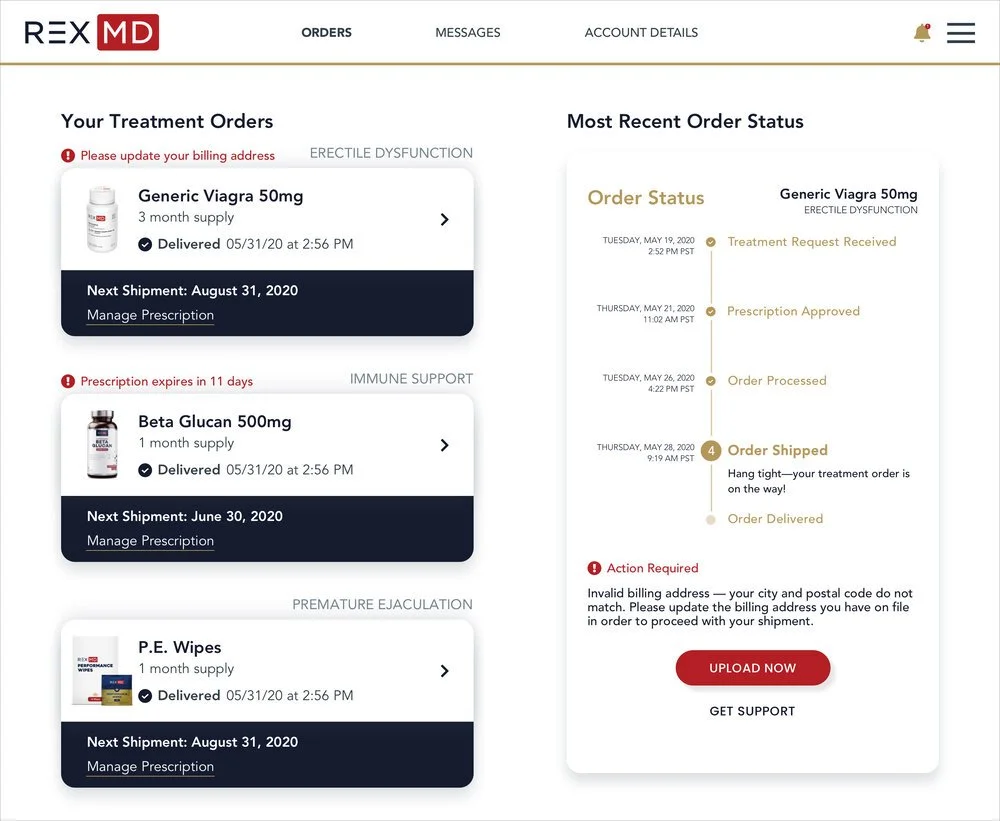Viewport: 1000px width, 821px height.
Task: Open the Account Details tab
Action: (641, 33)
